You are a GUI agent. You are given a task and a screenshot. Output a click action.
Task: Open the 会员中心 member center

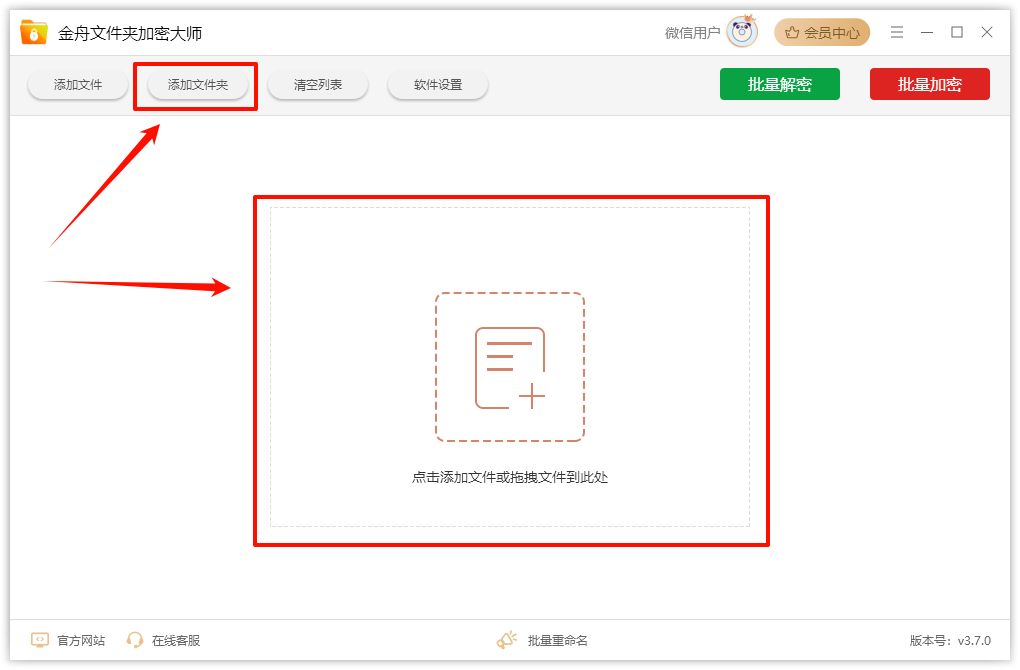click(822, 33)
